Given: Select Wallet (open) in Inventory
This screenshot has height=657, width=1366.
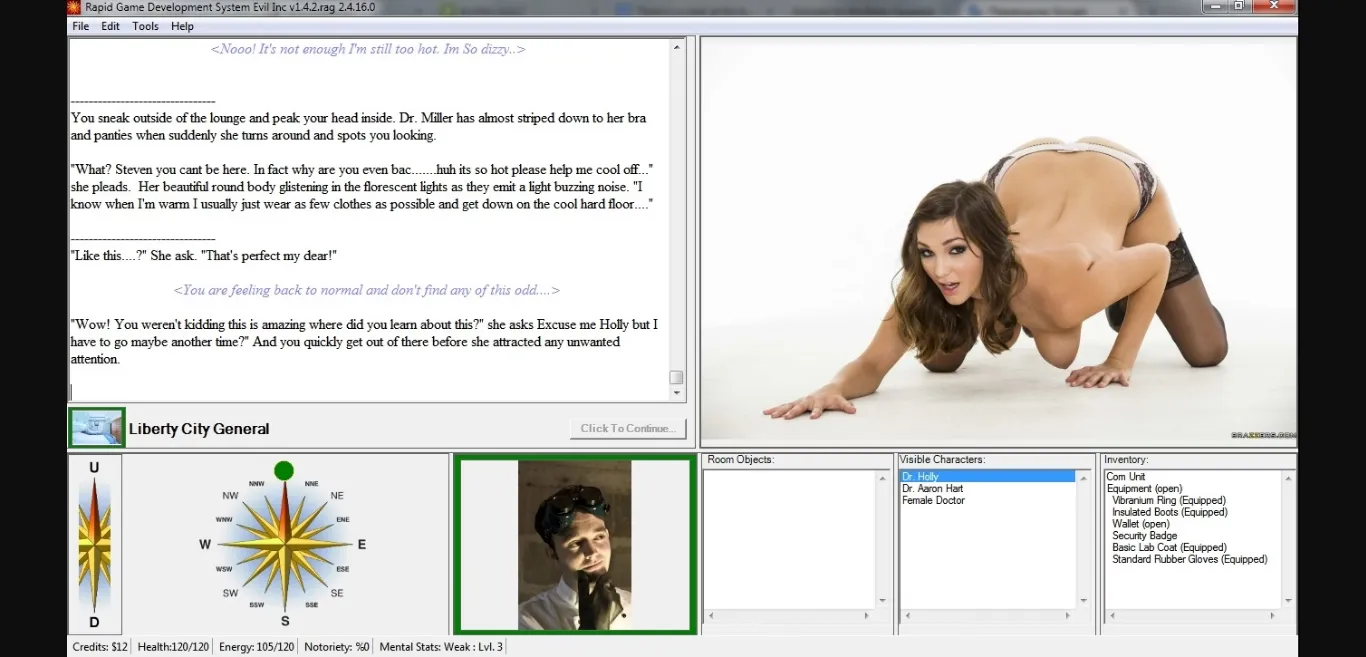Looking at the screenshot, I should [x=1140, y=524].
